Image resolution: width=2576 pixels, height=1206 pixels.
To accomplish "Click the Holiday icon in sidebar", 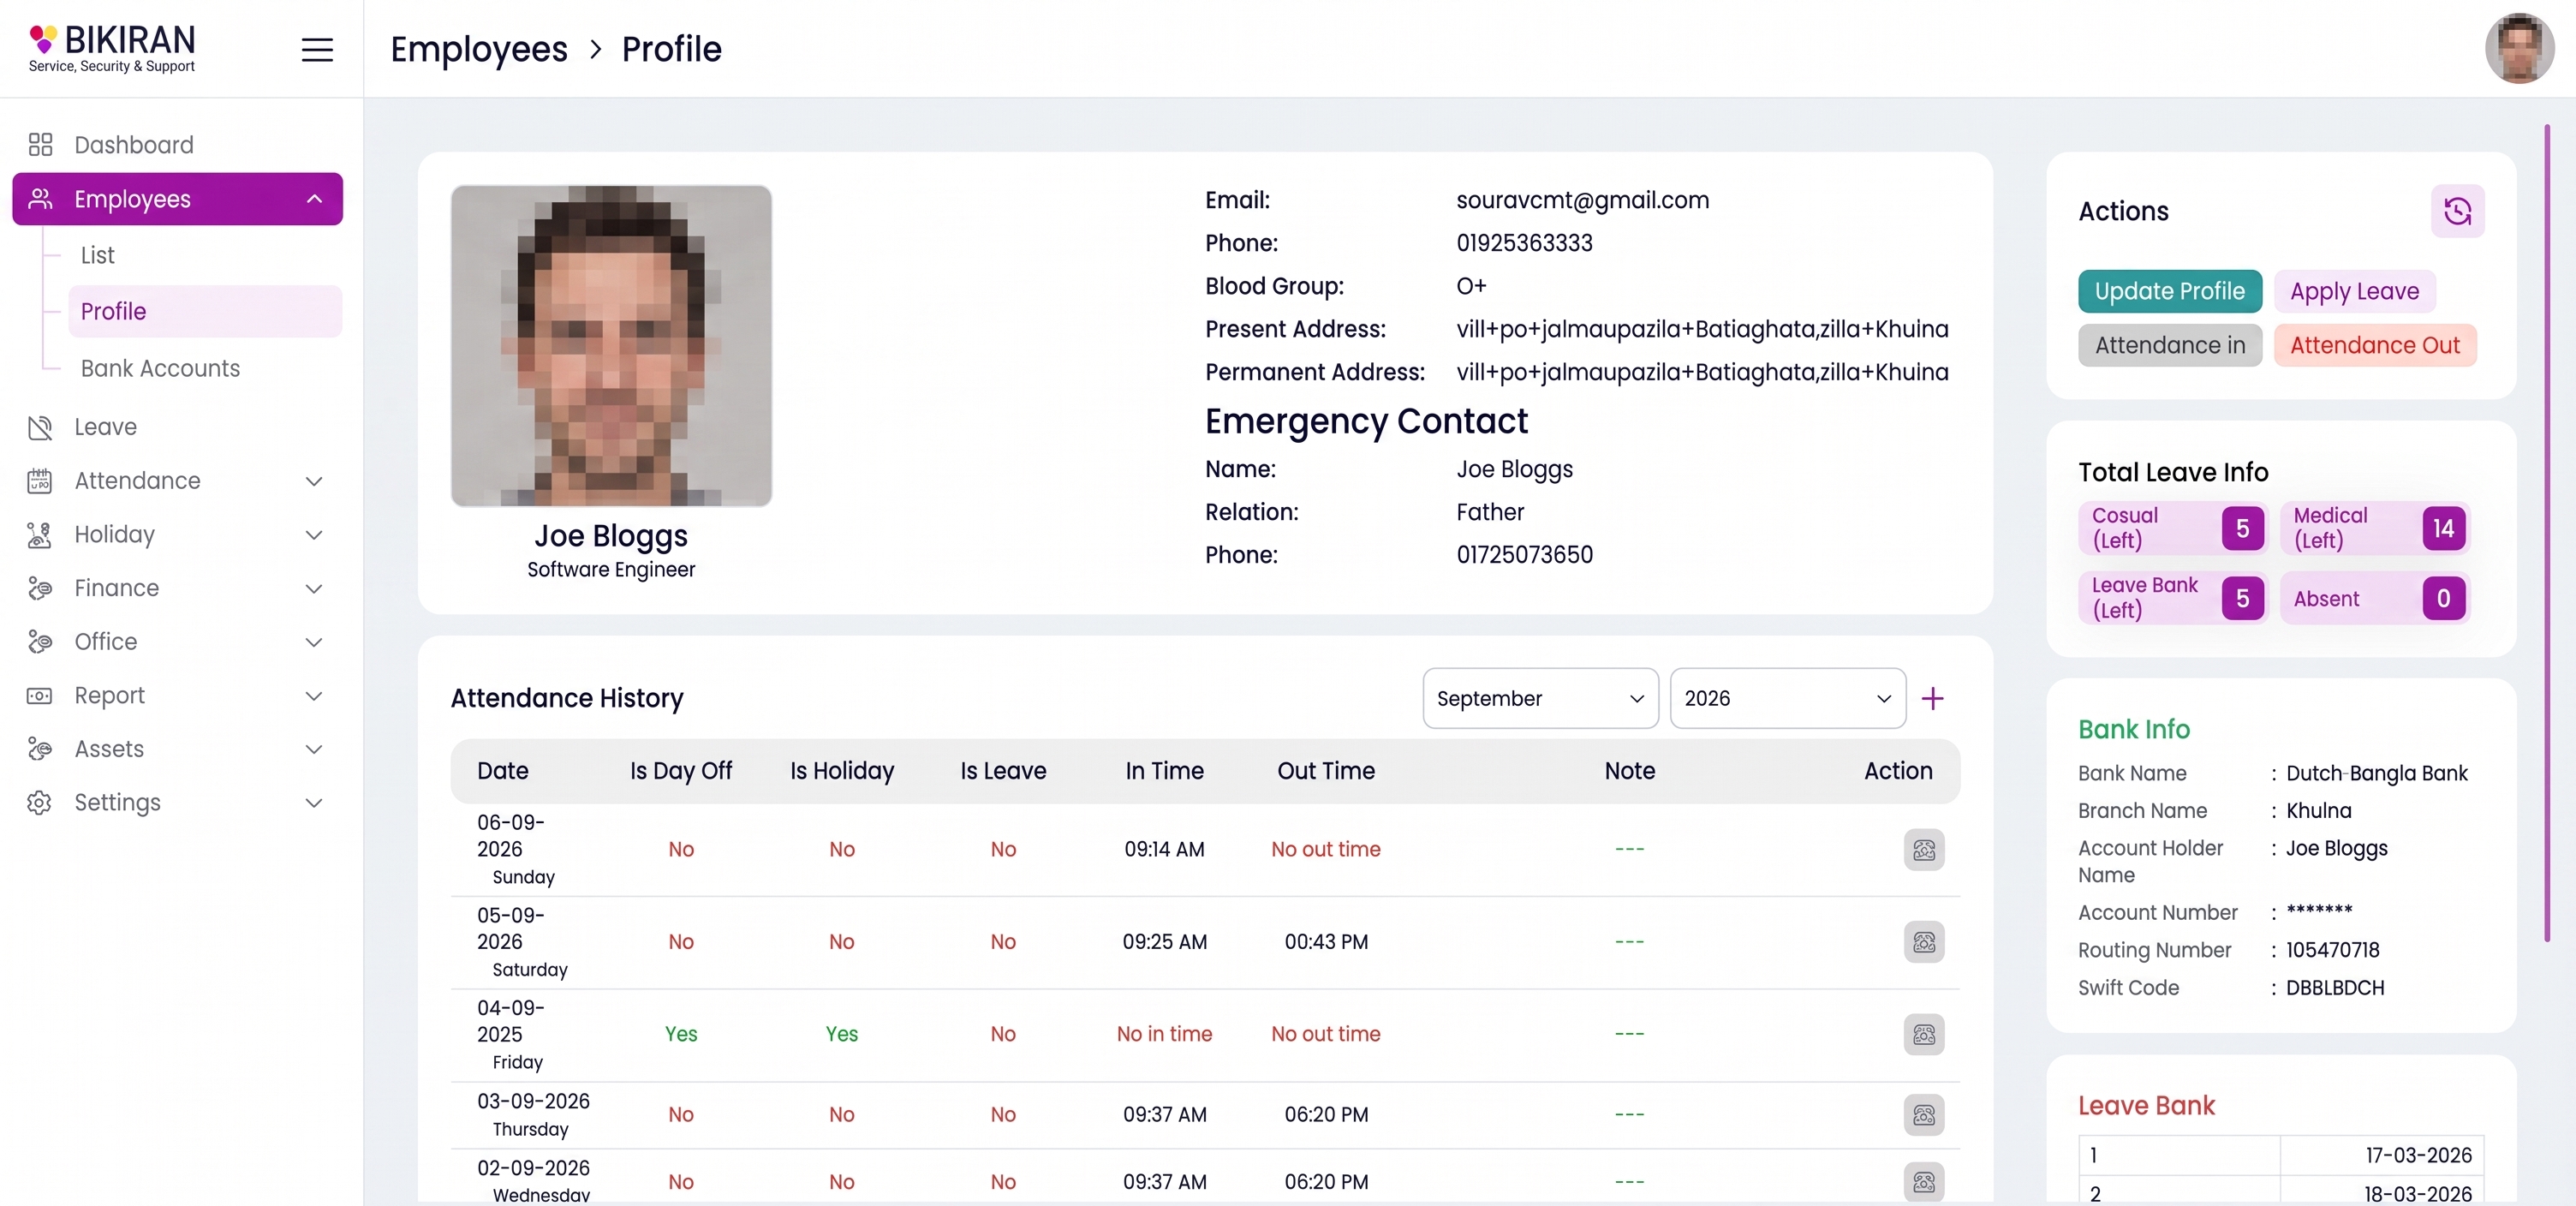I will click(40, 535).
